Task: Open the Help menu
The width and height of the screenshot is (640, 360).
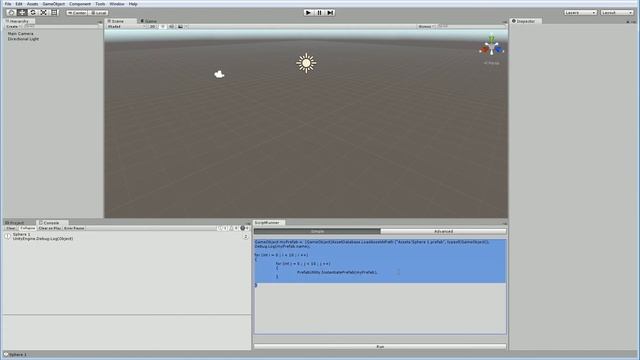Action: pos(133,4)
